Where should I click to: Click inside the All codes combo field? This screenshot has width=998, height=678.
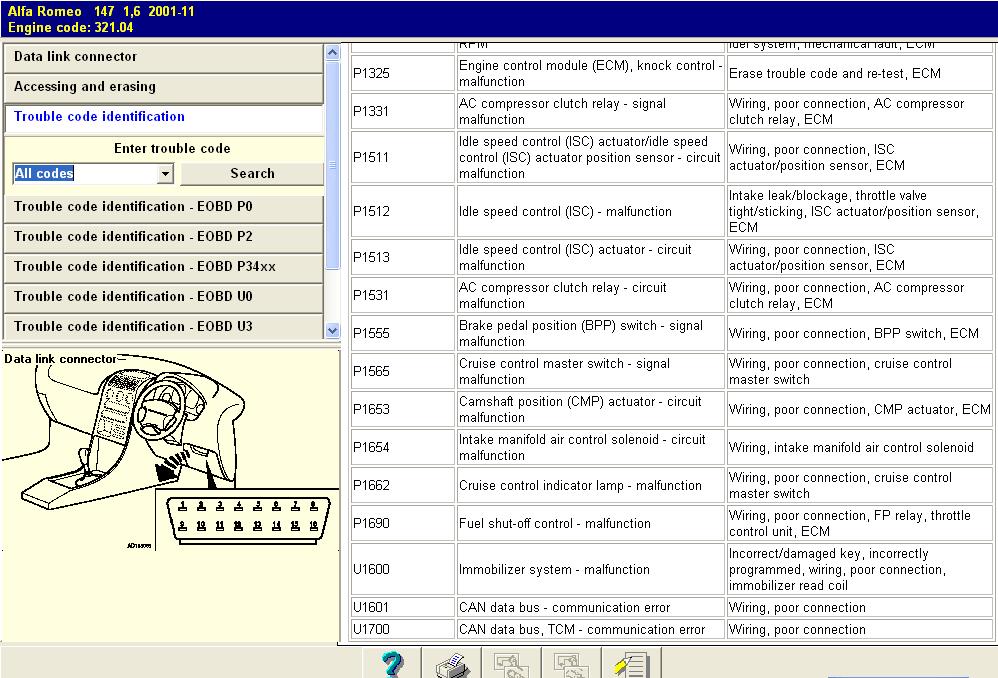point(85,174)
